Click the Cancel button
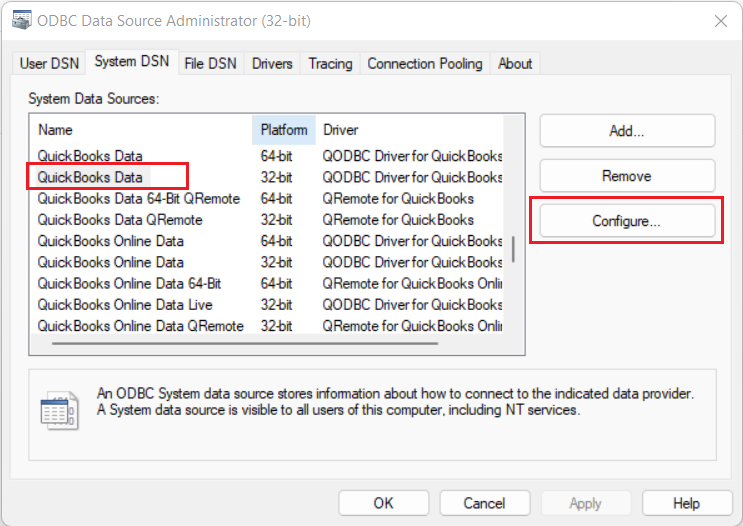 [484, 503]
